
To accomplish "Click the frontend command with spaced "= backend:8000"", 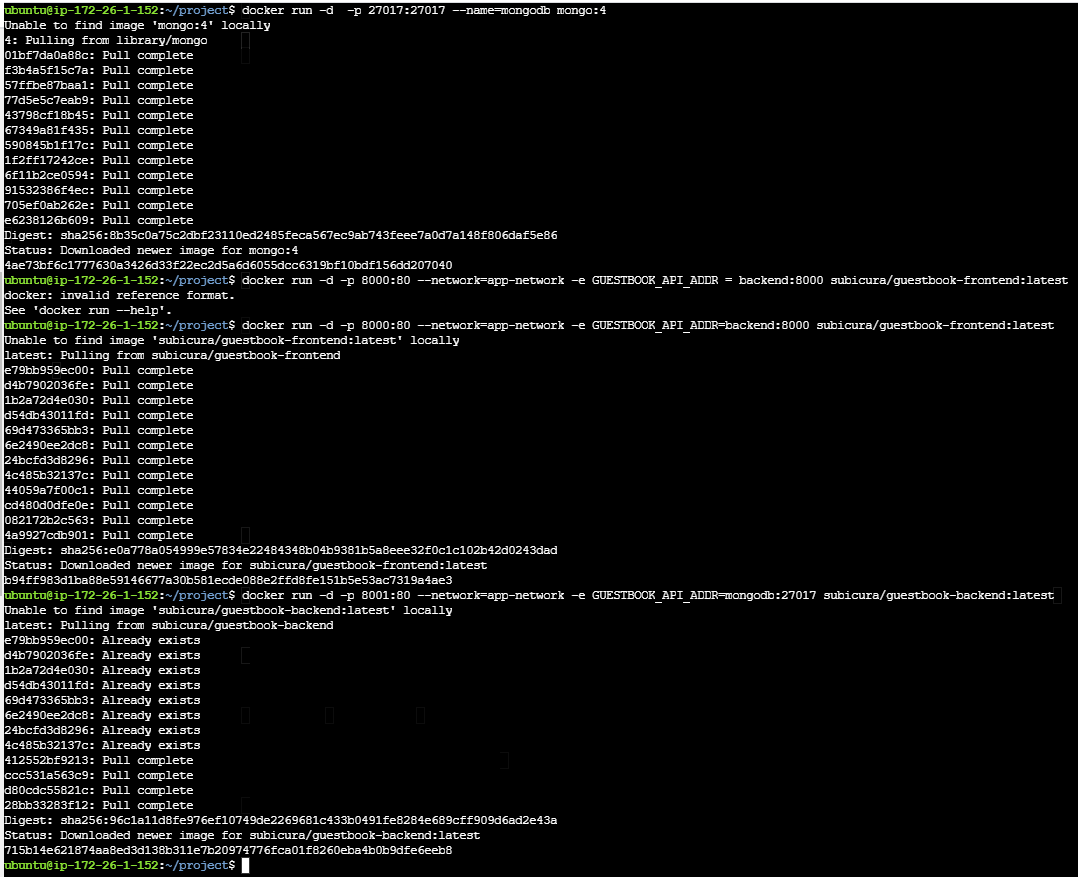I will (x=536, y=280).
